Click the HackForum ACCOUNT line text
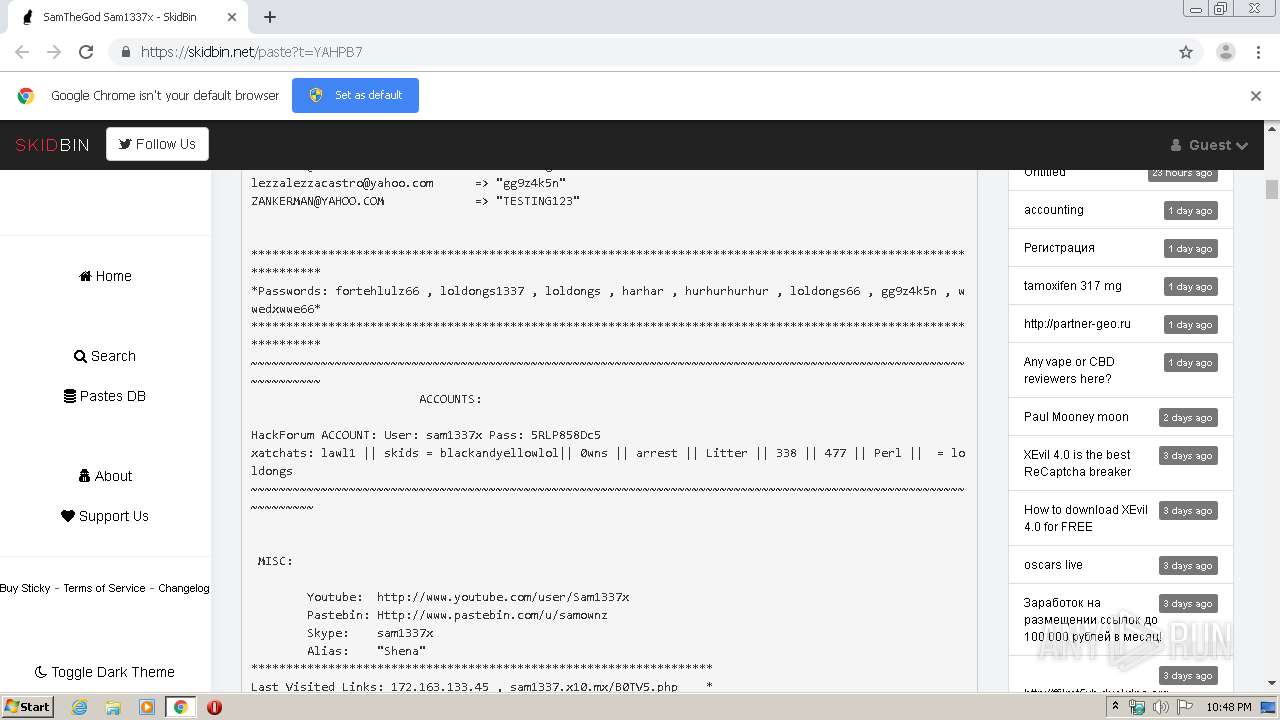The height and width of the screenshot is (720, 1280). (426, 435)
